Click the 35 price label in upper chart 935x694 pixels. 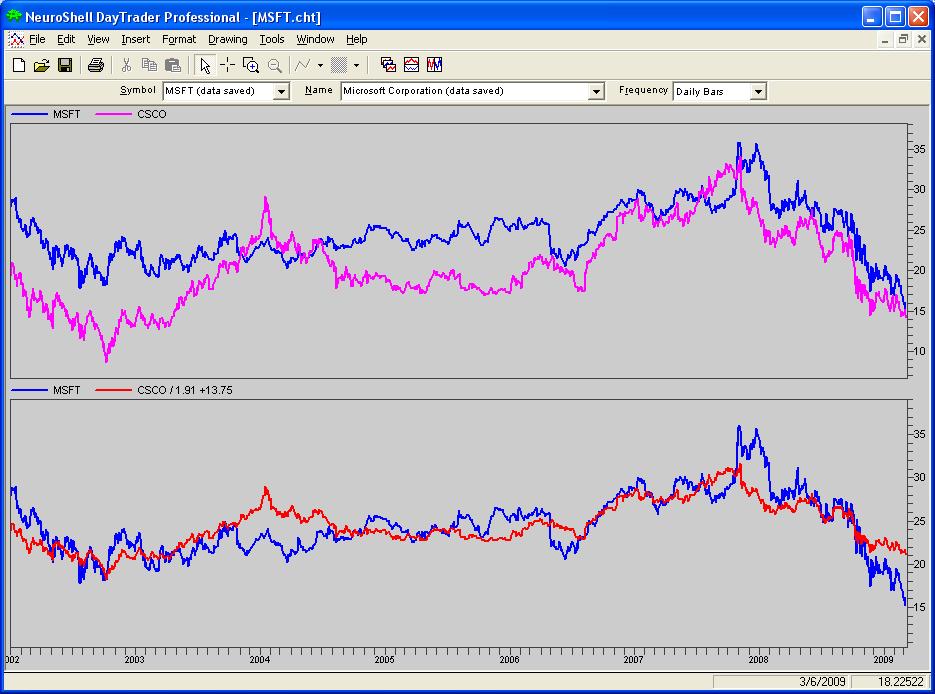(x=919, y=149)
